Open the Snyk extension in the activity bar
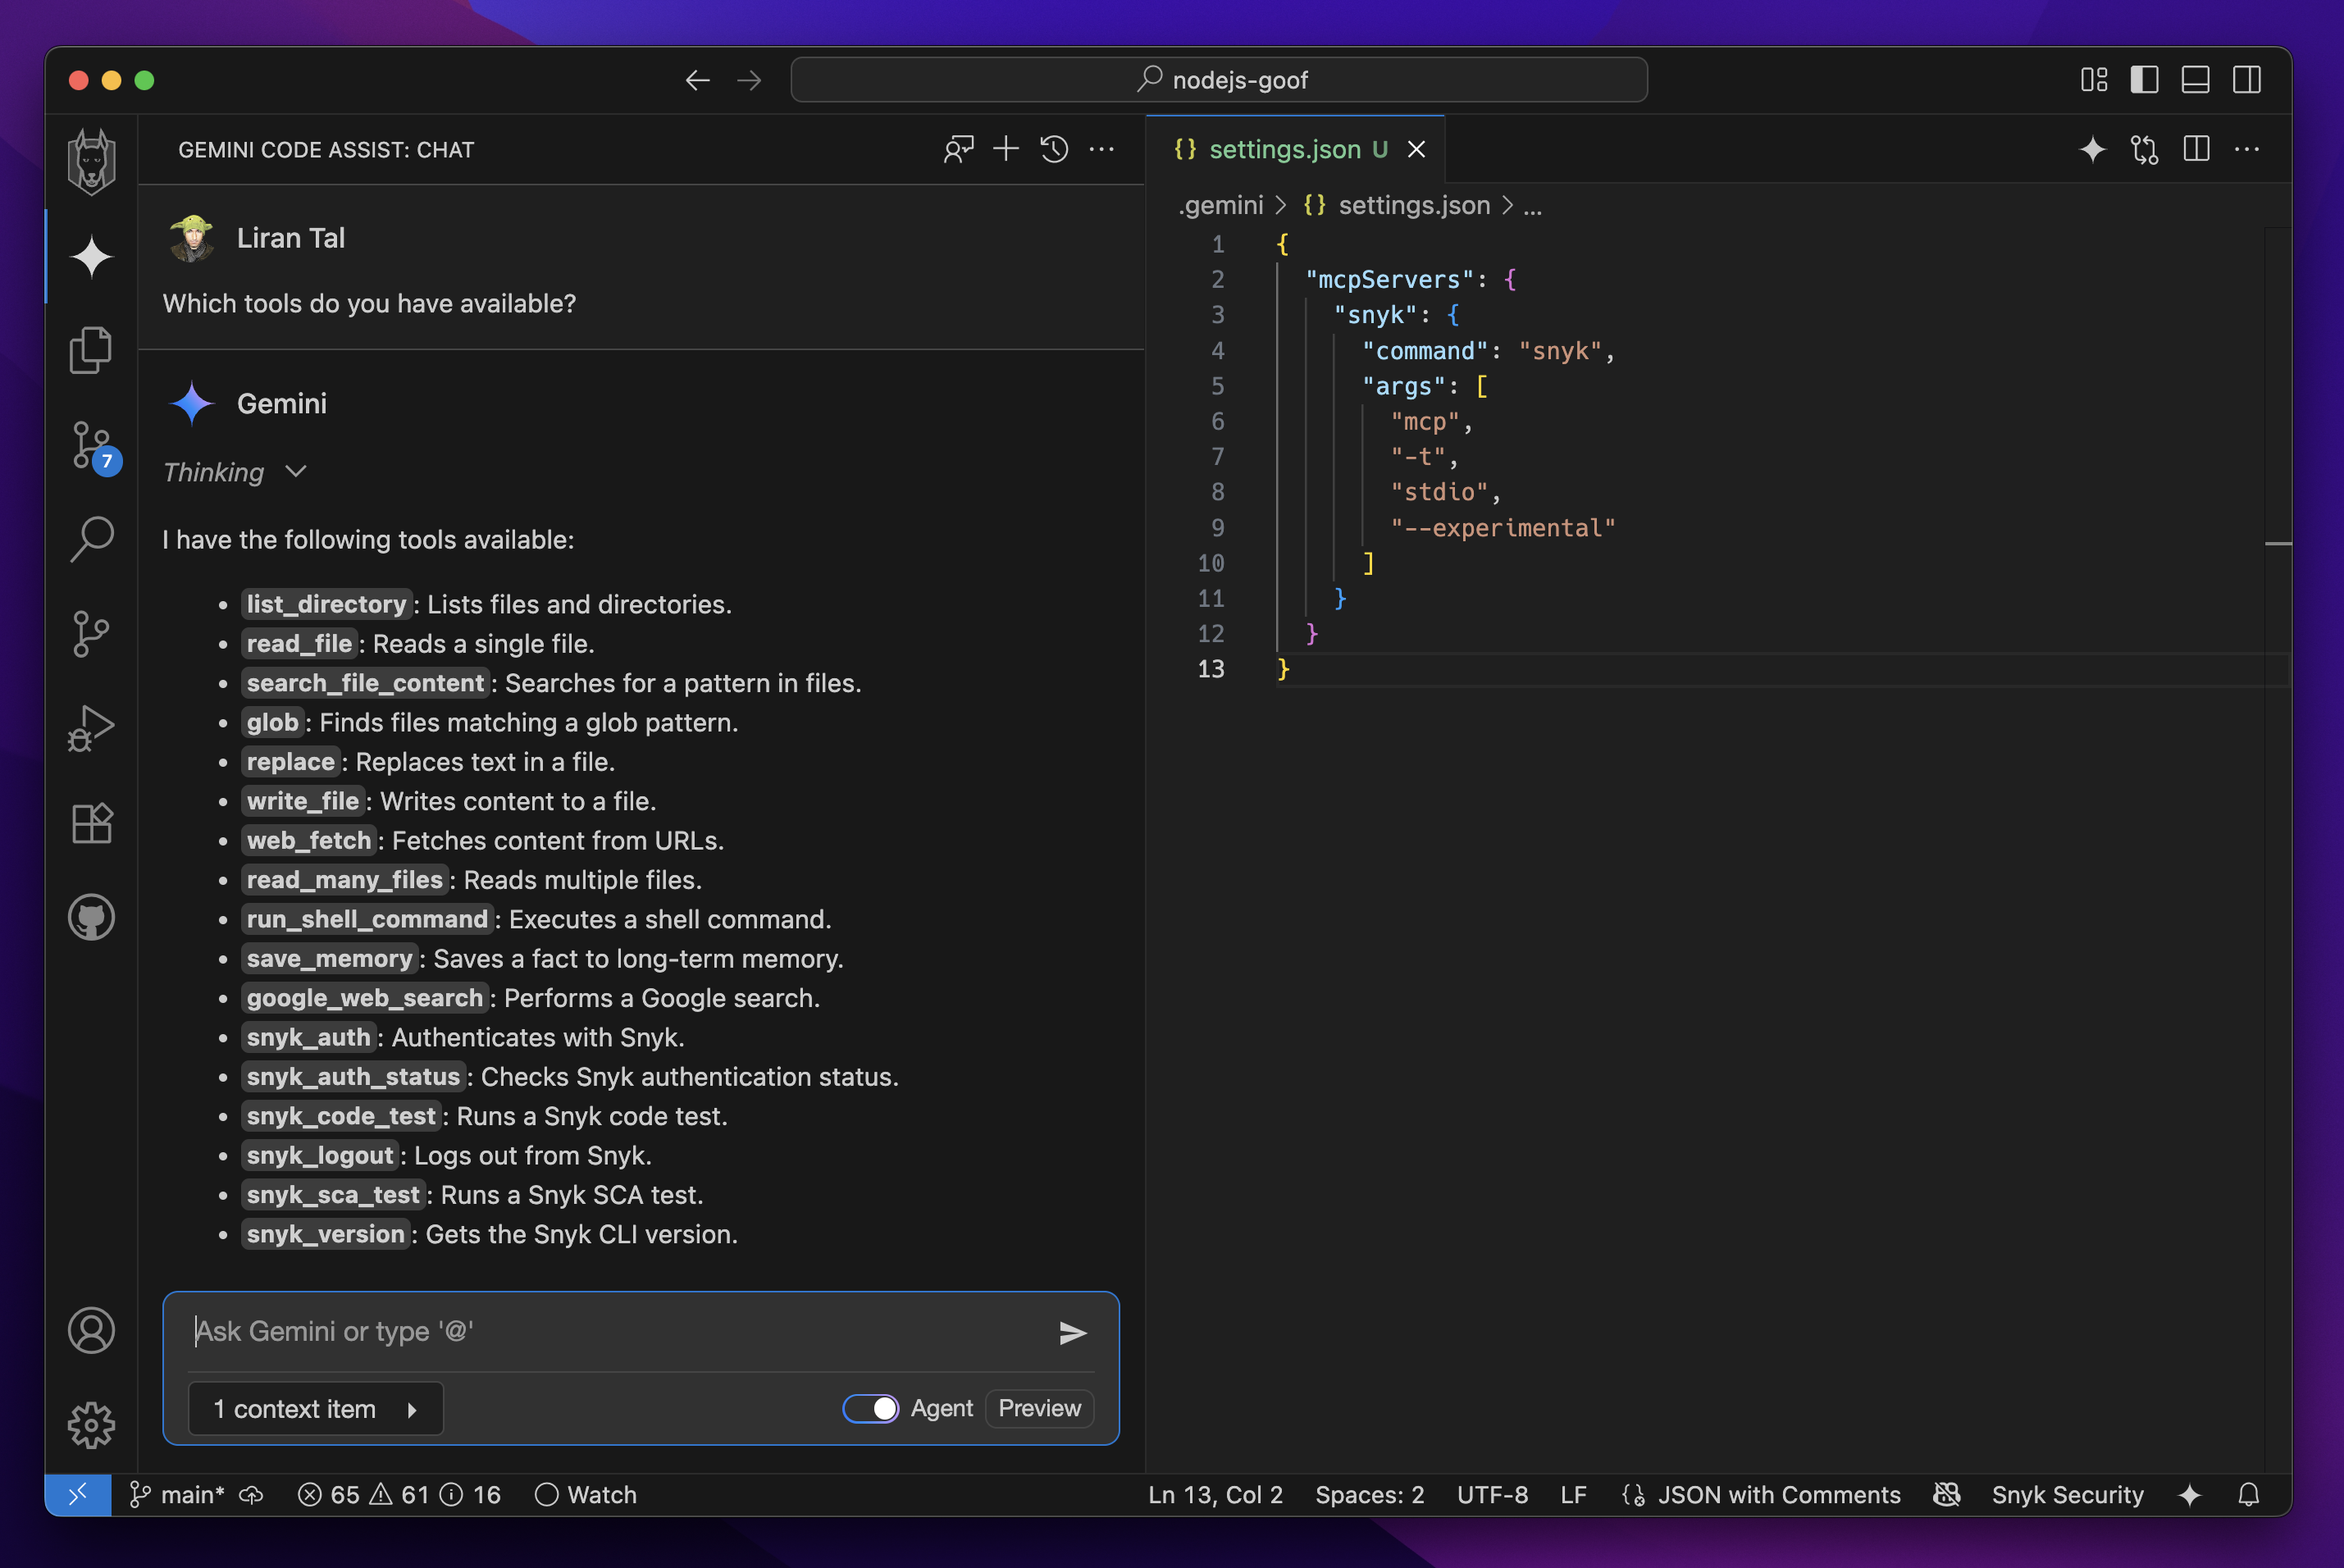 91,161
